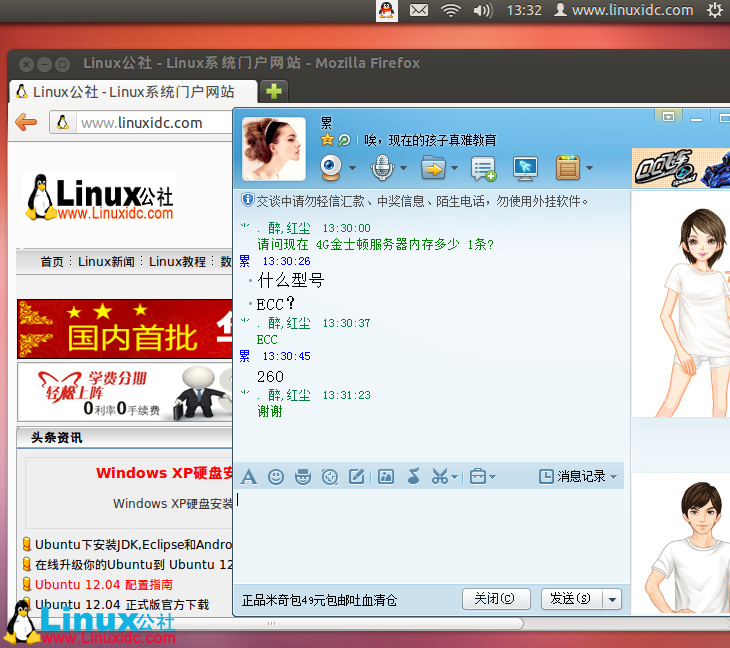Click the QQ飞车 banner advertisement
Image resolution: width=730 pixels, height=648 pixels.
coord(681,168)
